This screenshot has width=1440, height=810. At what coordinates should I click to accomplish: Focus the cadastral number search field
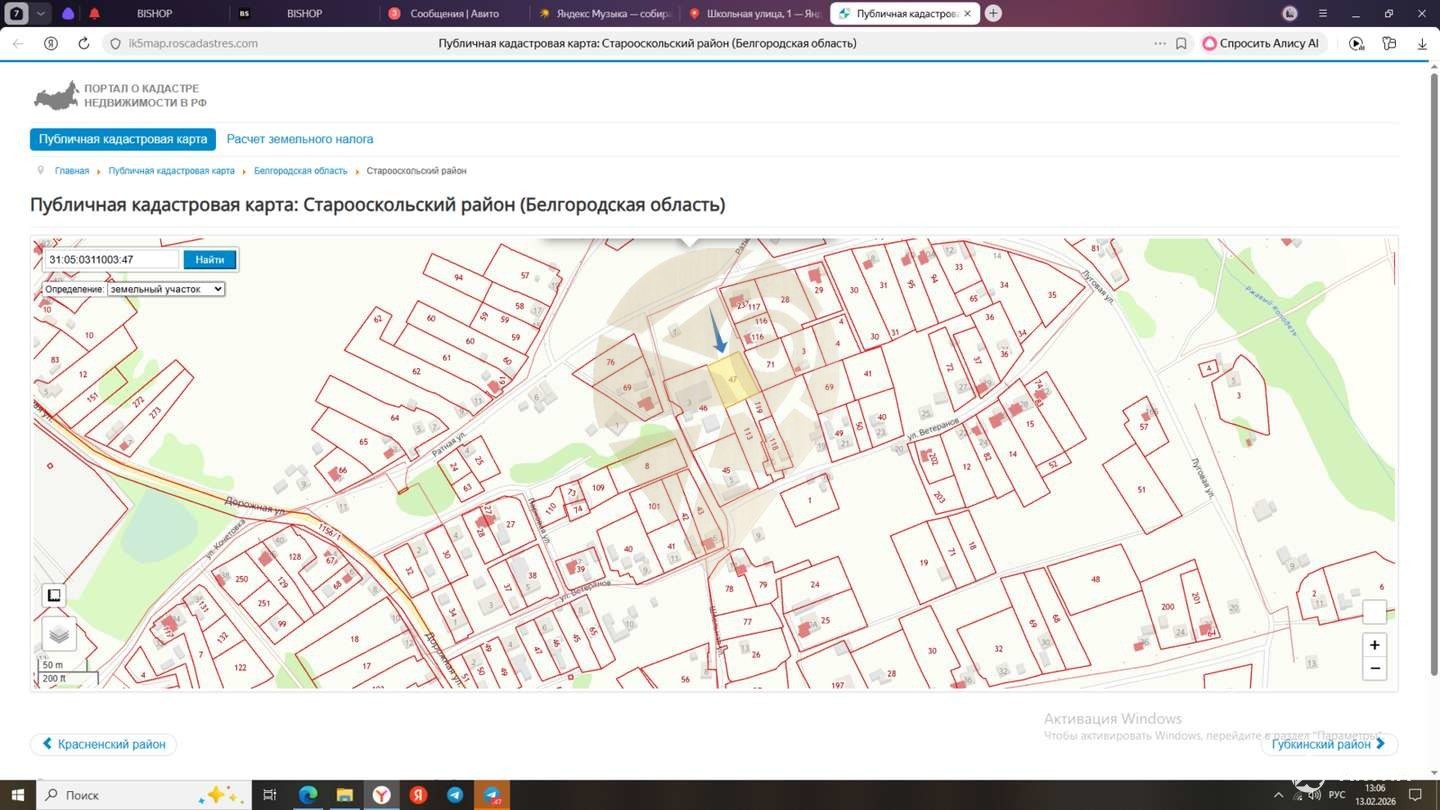click(x=112, y=260)
